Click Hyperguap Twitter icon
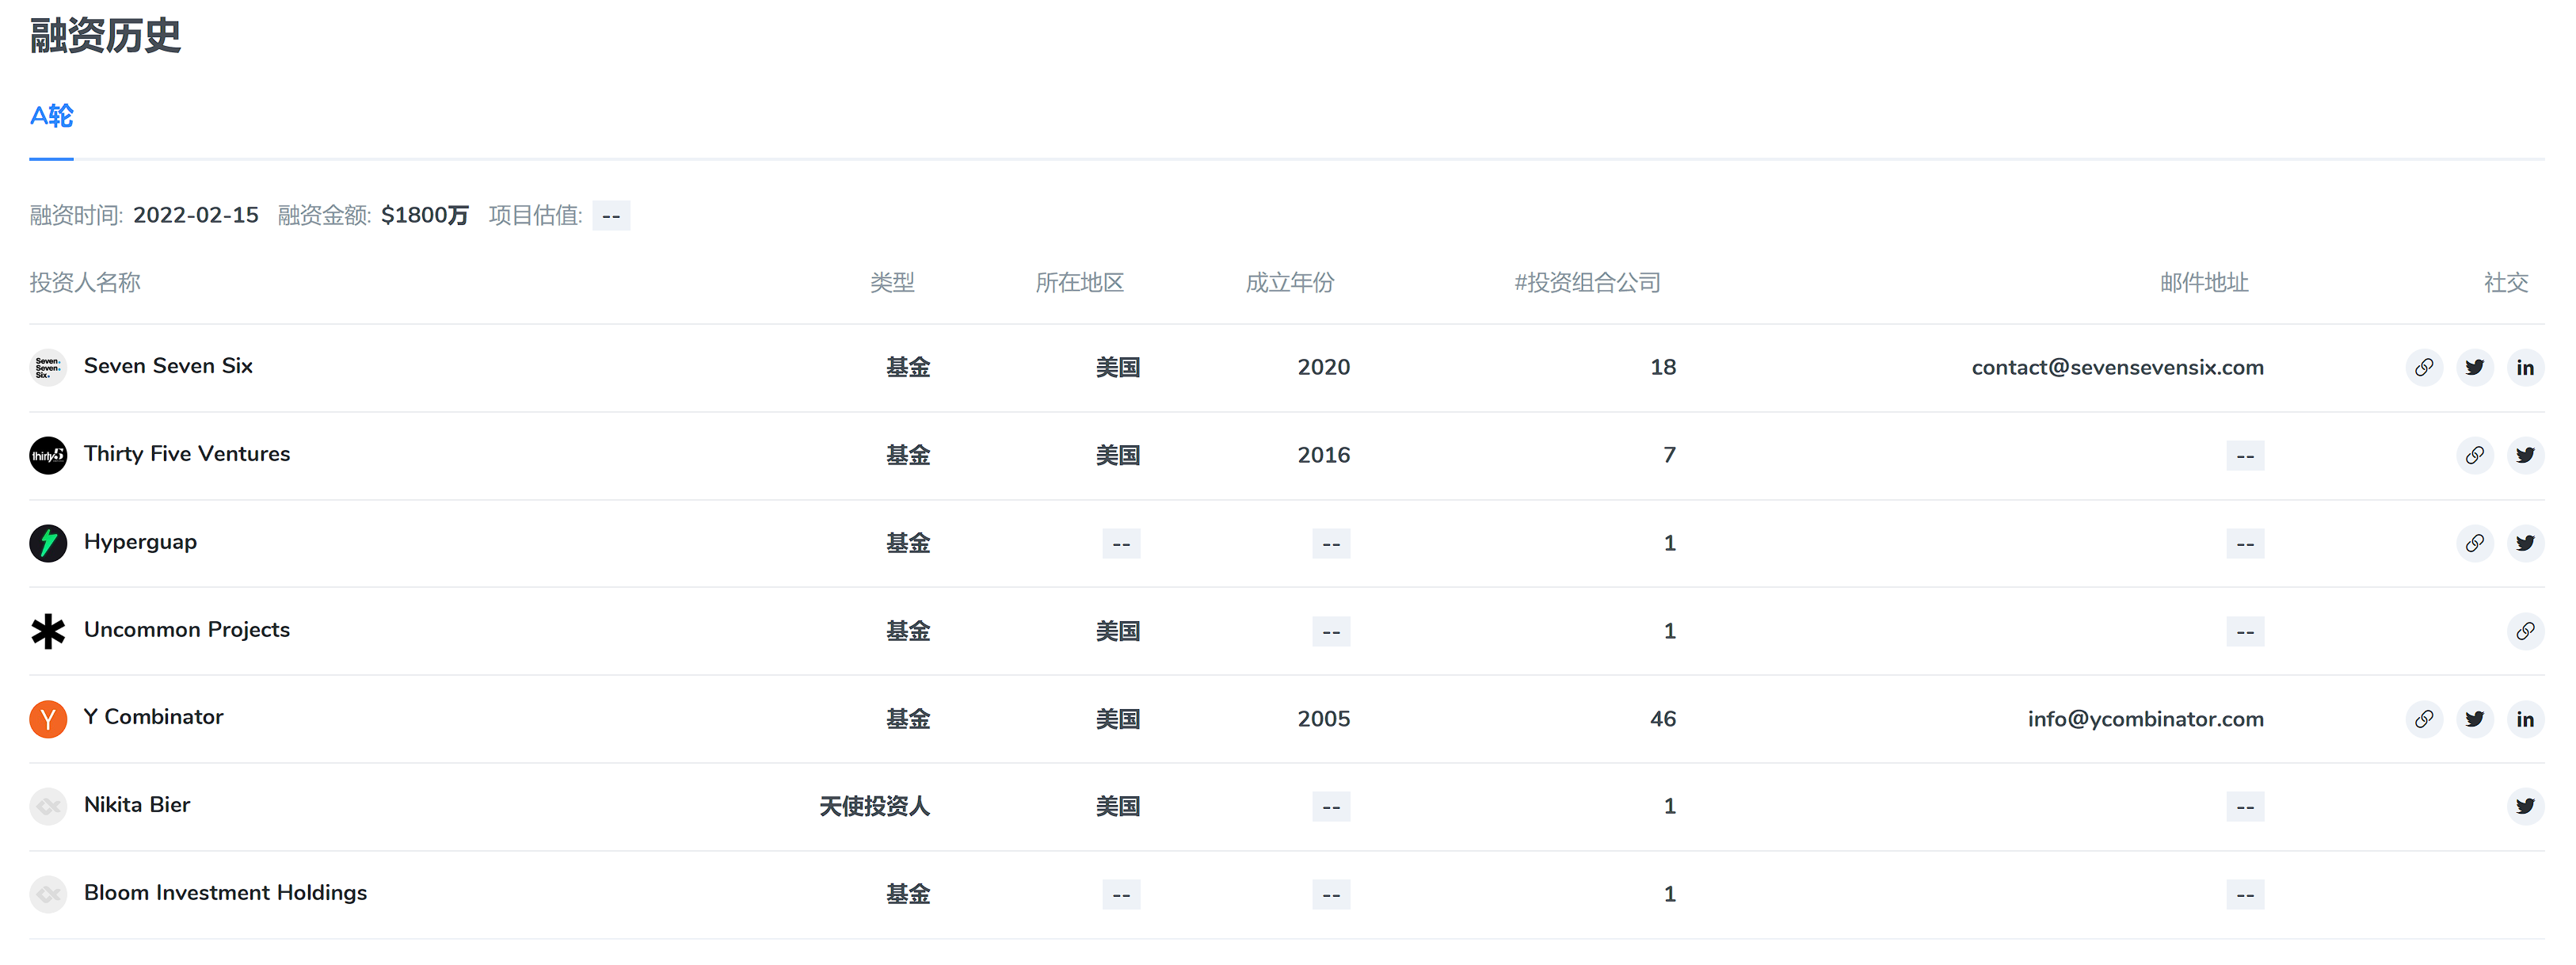This screenshot has height=965, width=2576. (x=2525, y=544)
